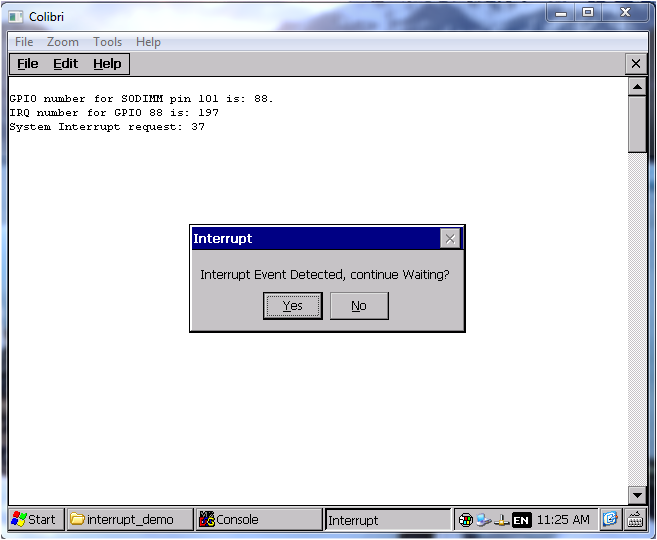Open the bold File menu in console
The height and width of the screenshot is (540, 657).
28,64
